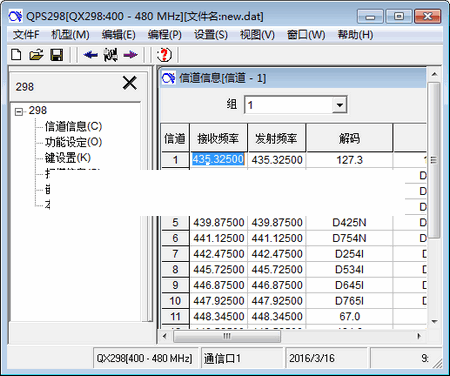This screenshot has height=376, width=450.
Task: Open the 帮助(H) menu
Action: point(355,35)
